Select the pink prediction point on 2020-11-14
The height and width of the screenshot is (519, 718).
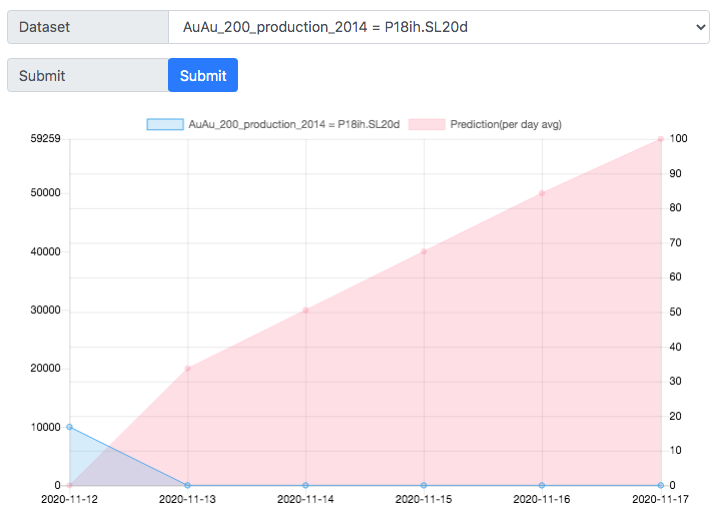306,310
